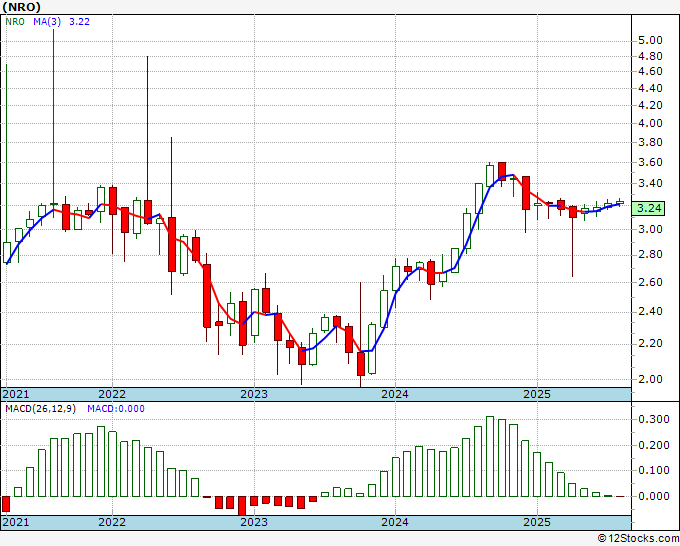Viewport: 680px width, 546px height.
Task: Select 2024 on the MACD timeline
Action: click(395, 522)
